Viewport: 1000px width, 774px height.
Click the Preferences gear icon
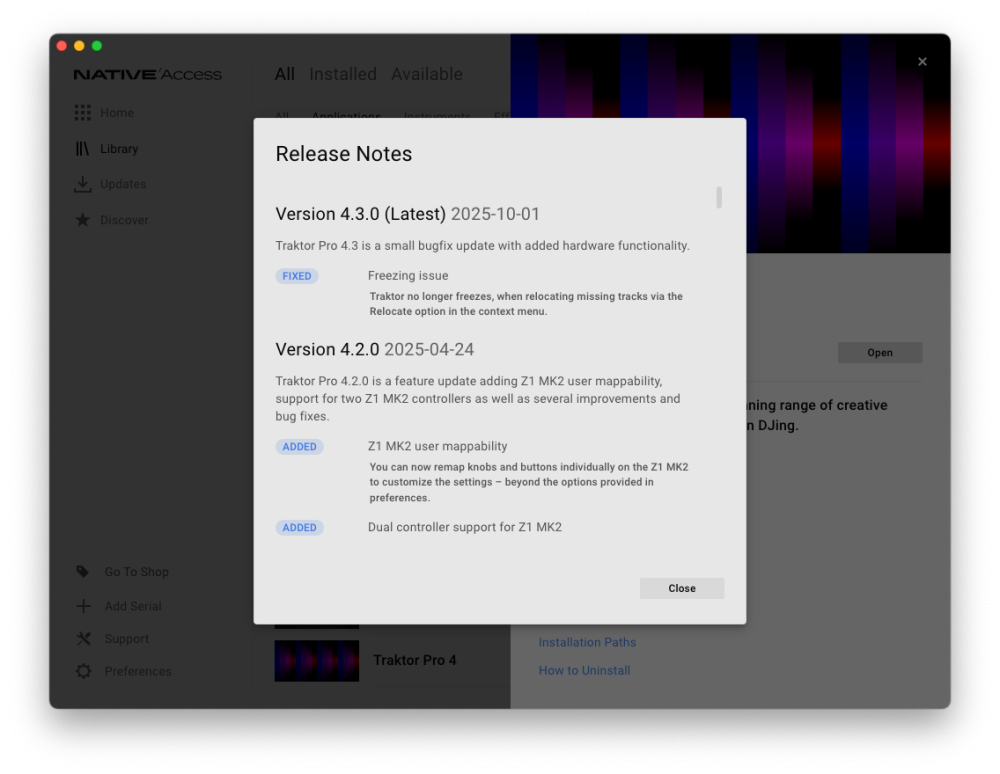84,671
